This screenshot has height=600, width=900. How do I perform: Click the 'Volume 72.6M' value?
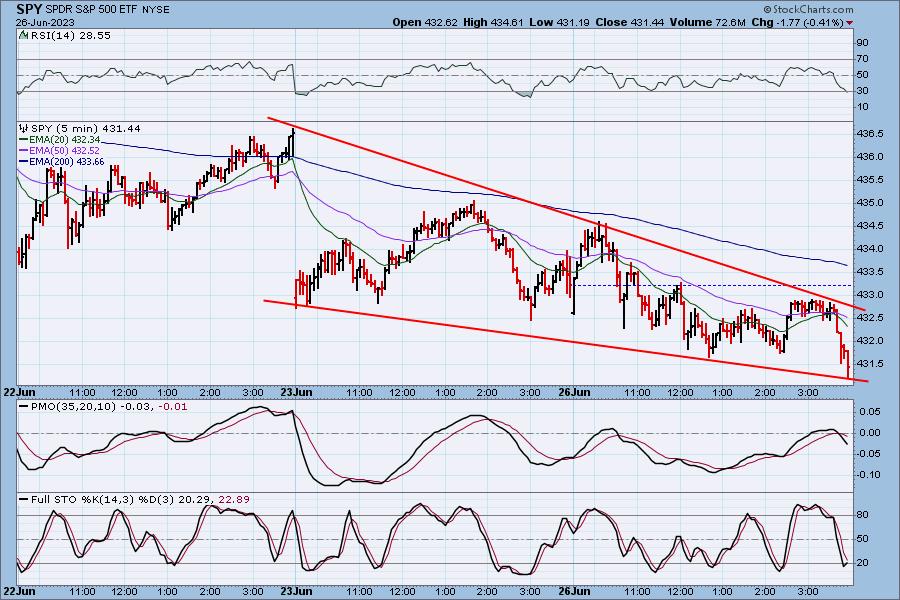pos(707,22)
